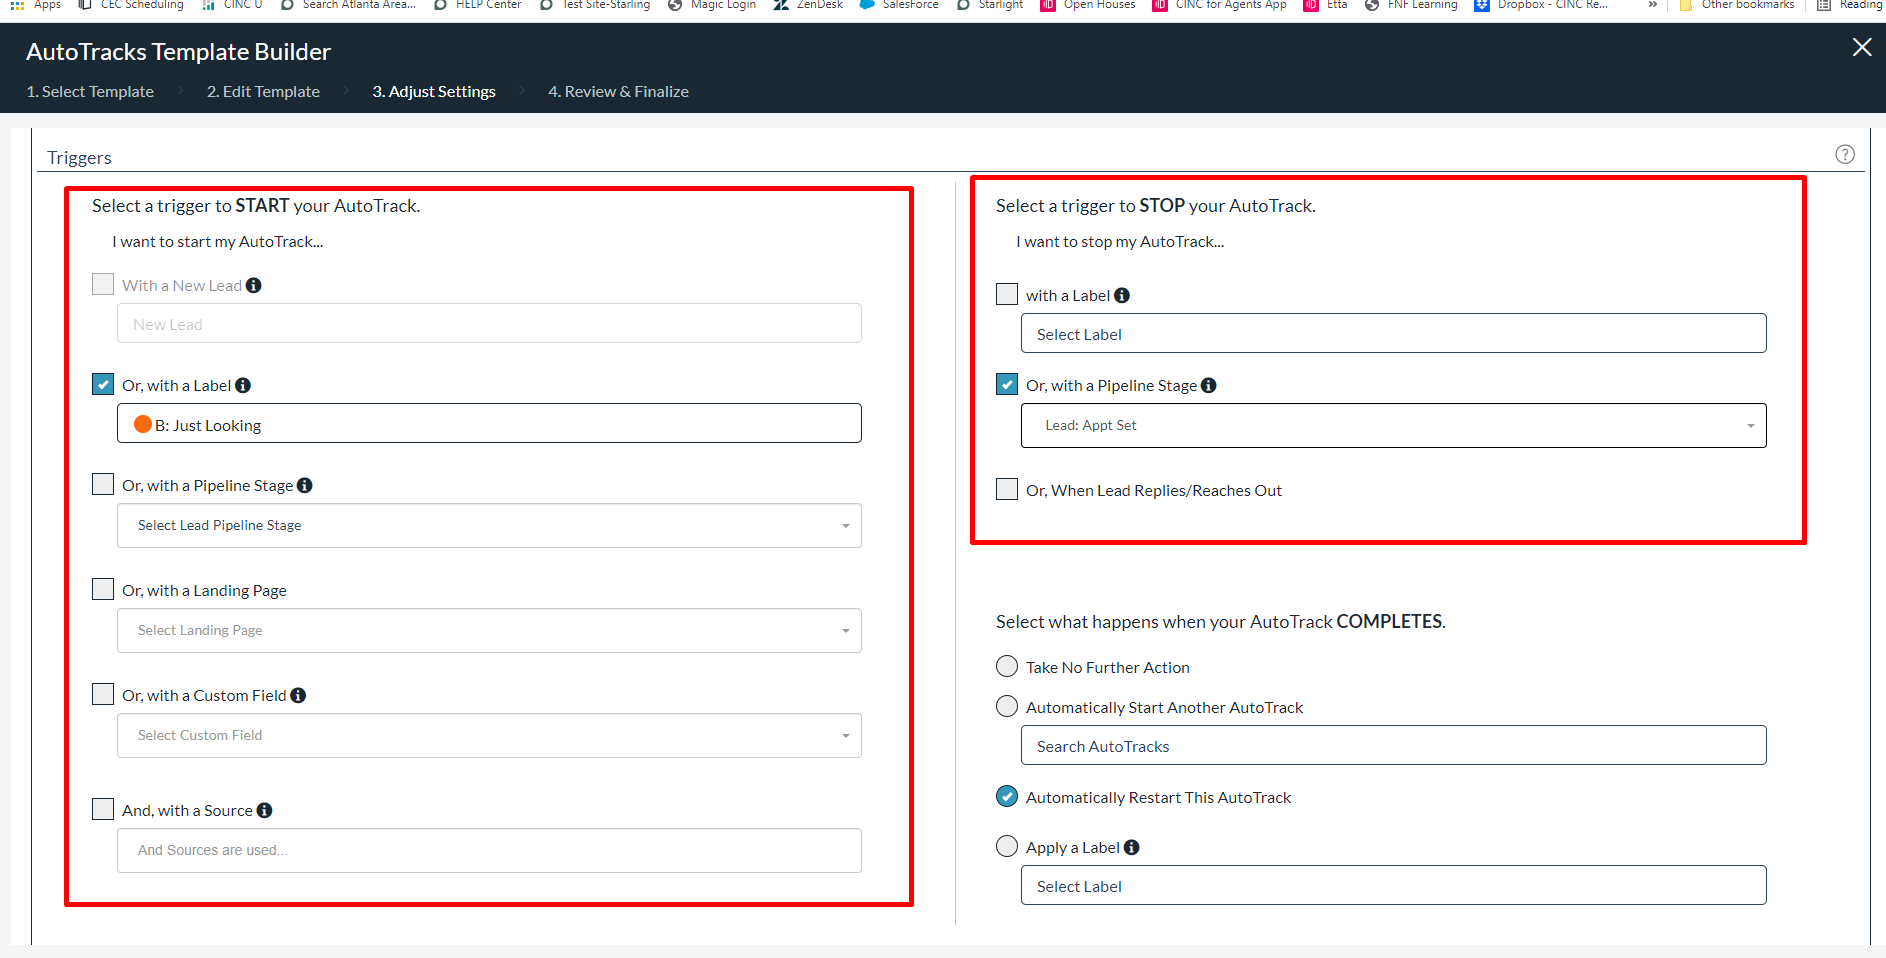Click the info icon next to "With a New Lead"
1886x958 pixels.
(x=255, y=285)
